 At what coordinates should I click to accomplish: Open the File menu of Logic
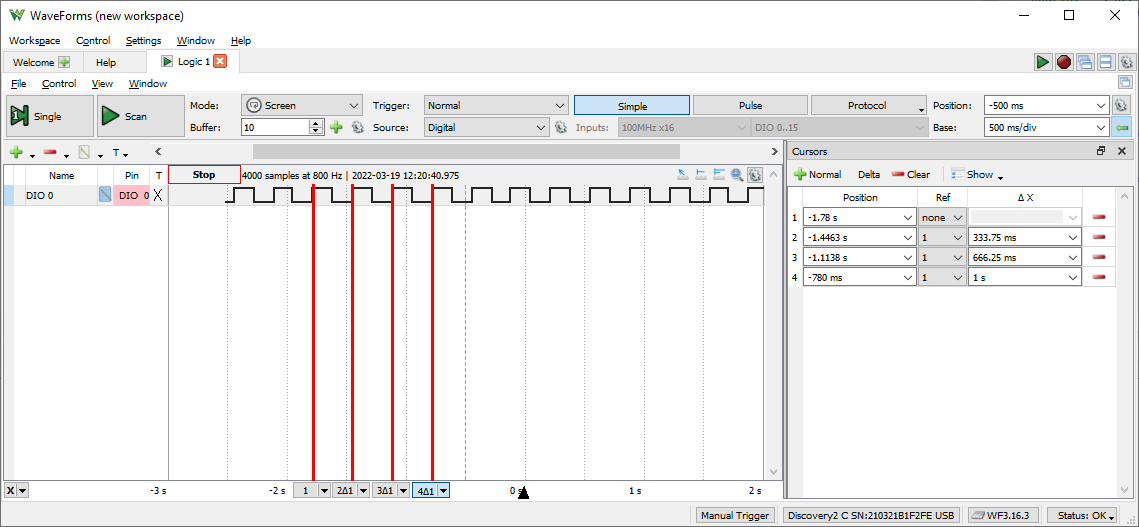tap(19, 84)
